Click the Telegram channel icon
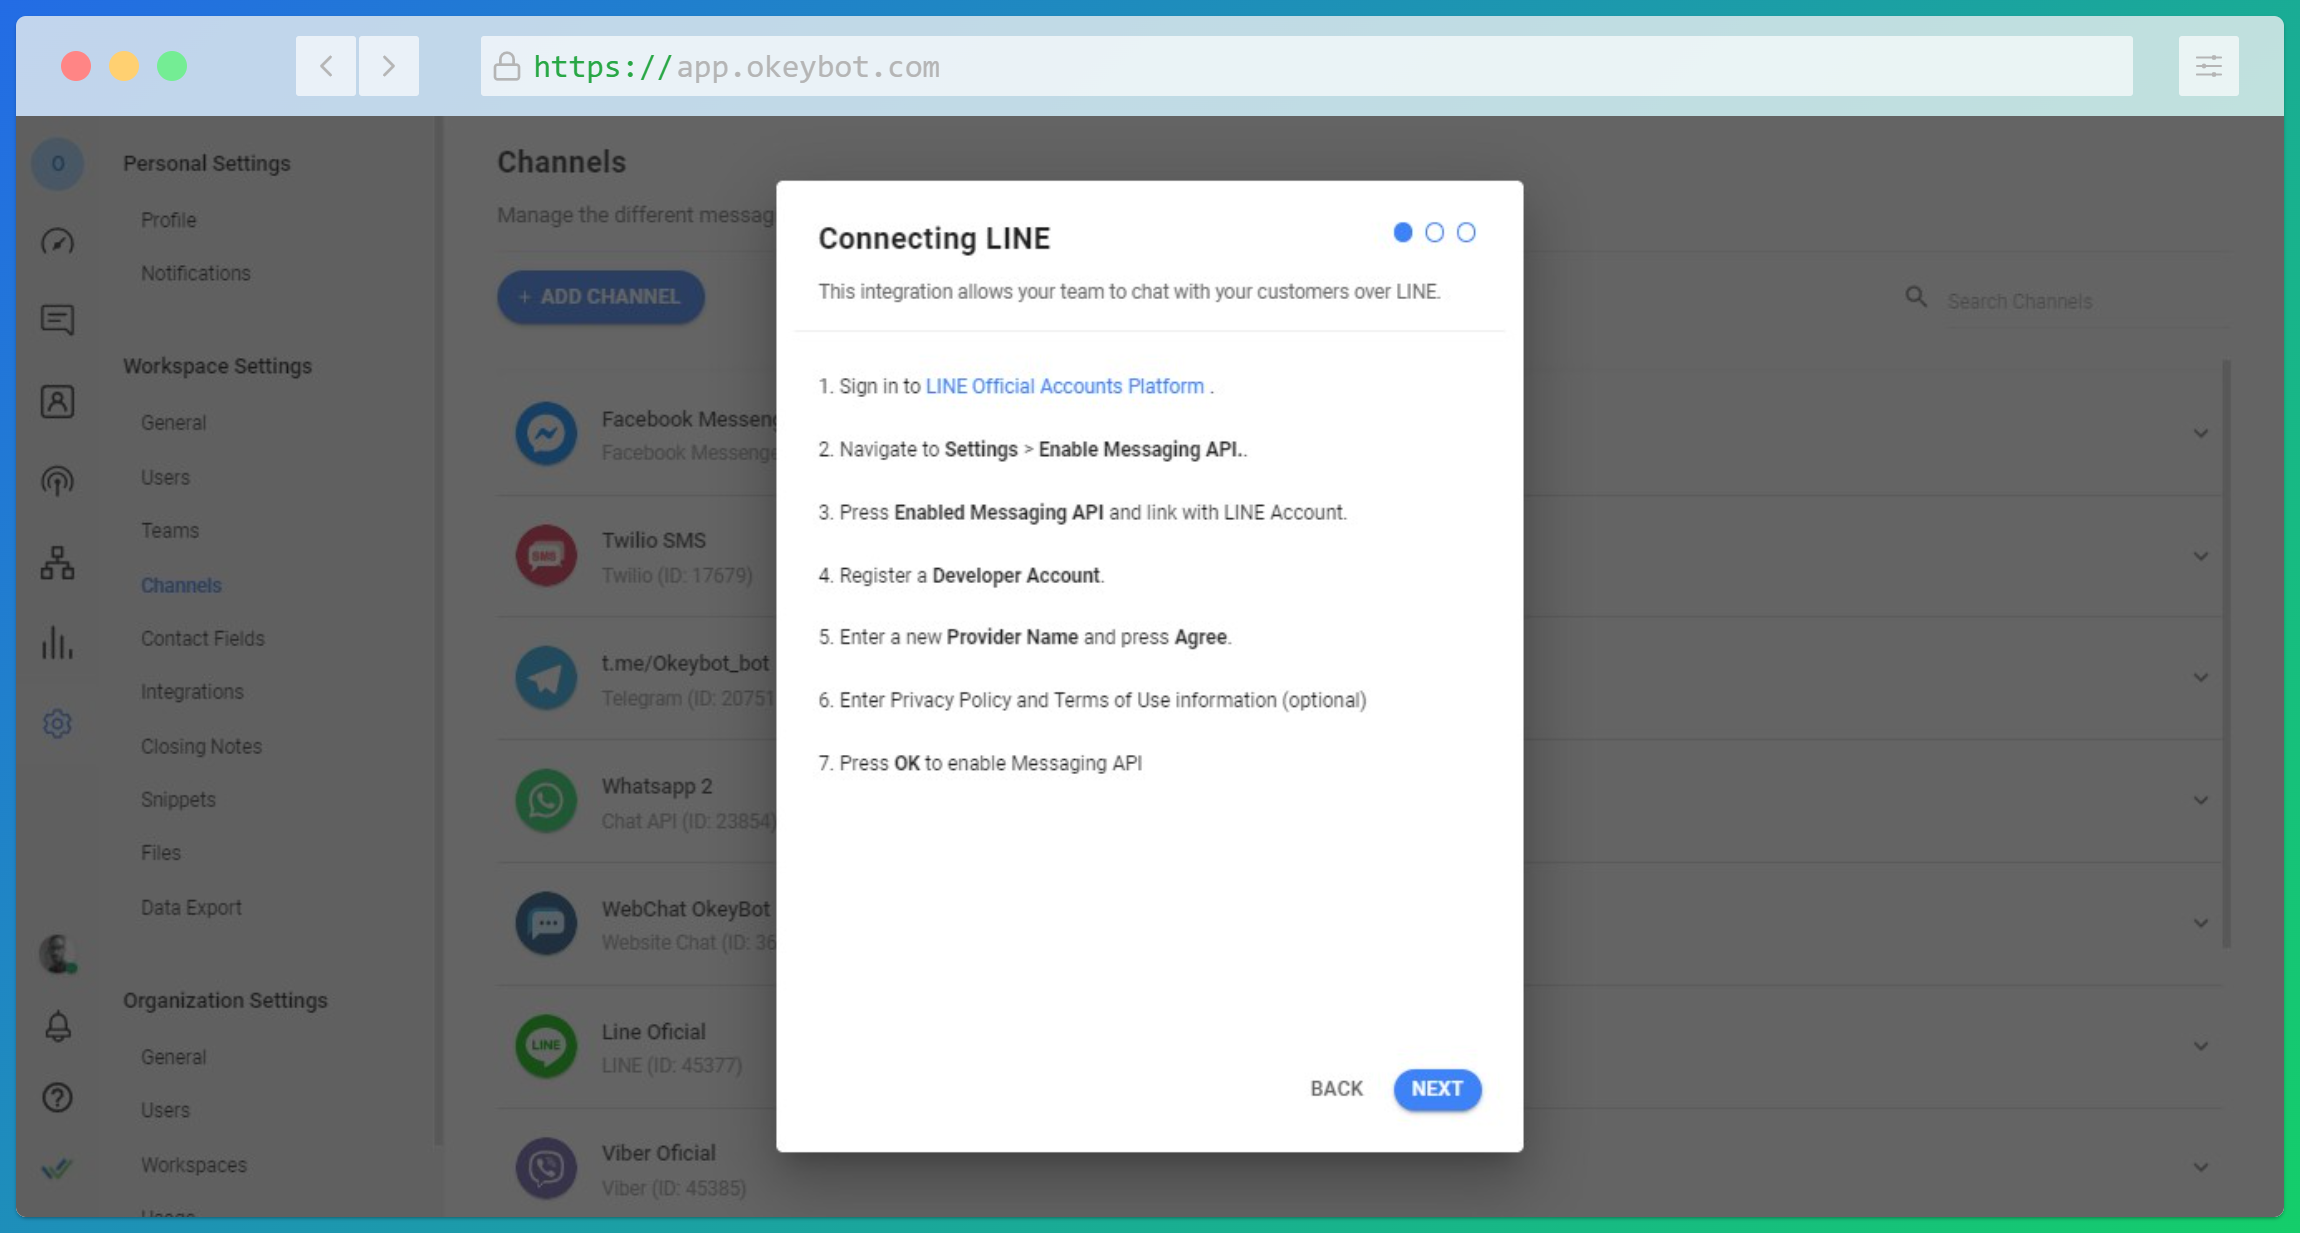 pos(546,678)
